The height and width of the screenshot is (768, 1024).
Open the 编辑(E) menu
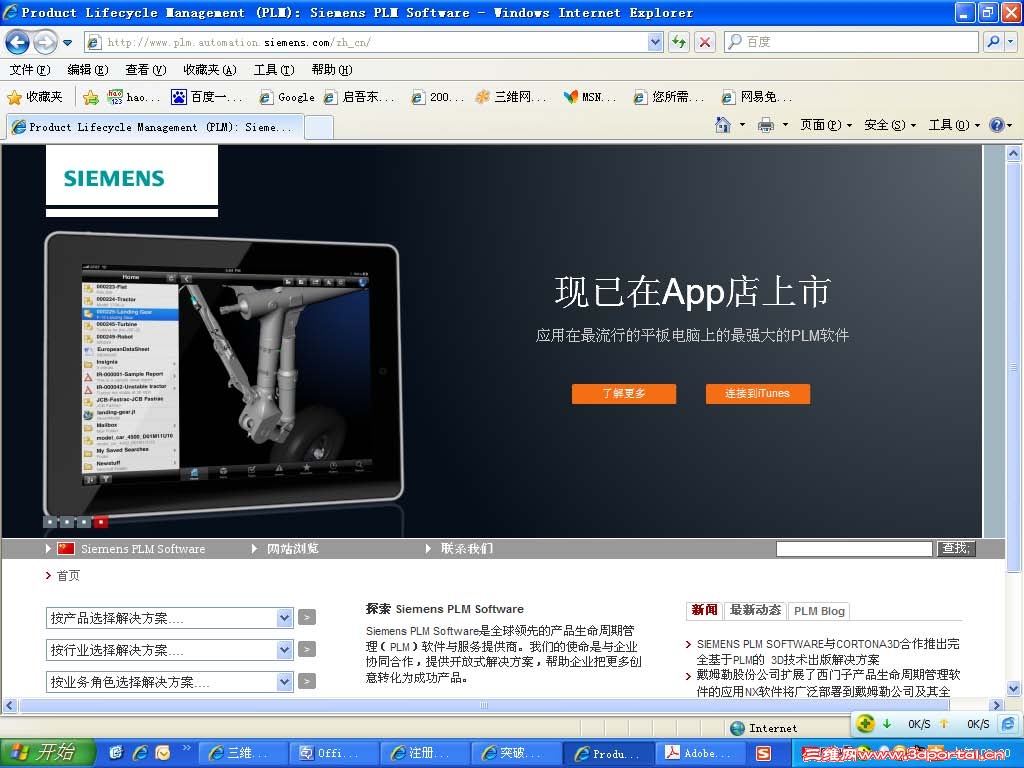coord(88,70)
